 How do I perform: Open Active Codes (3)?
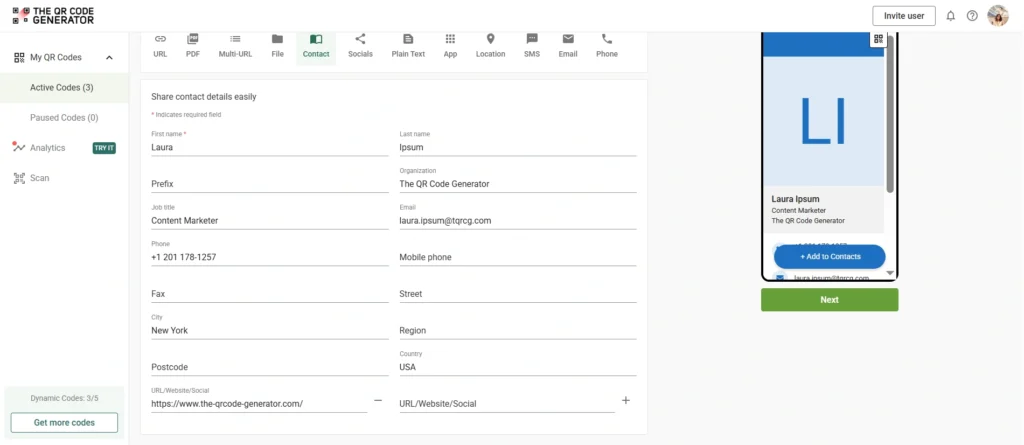point(61,88)
